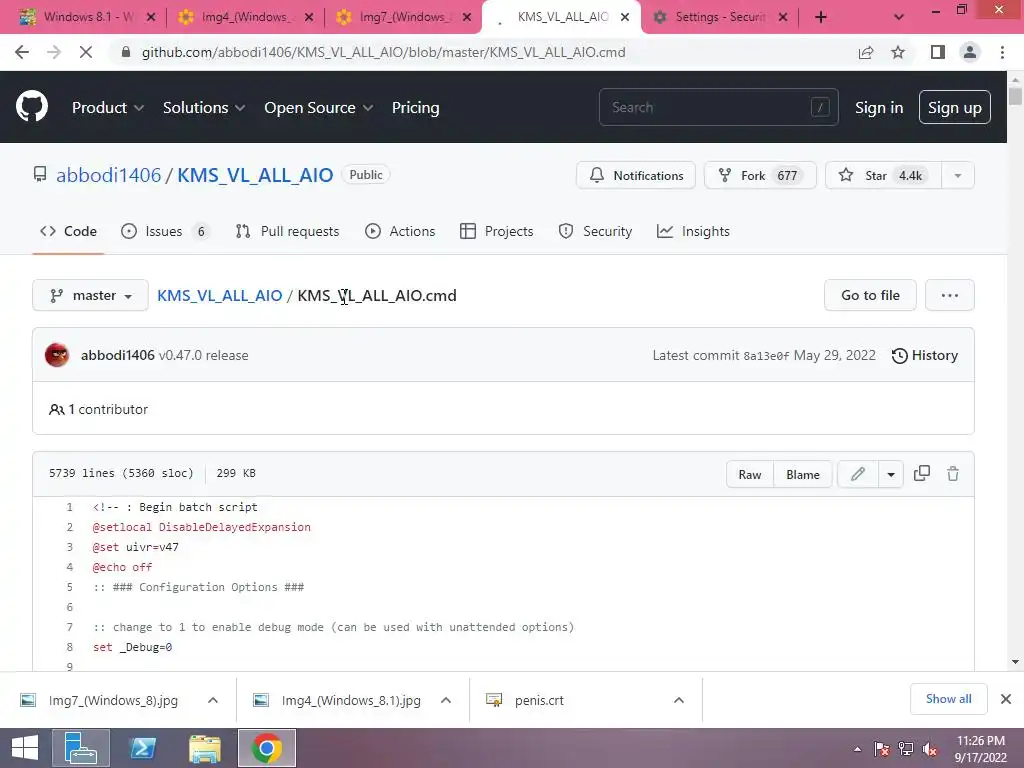Screen dimensions: 1024x768
Task: Open the Blame view
Action: [803, 474]
